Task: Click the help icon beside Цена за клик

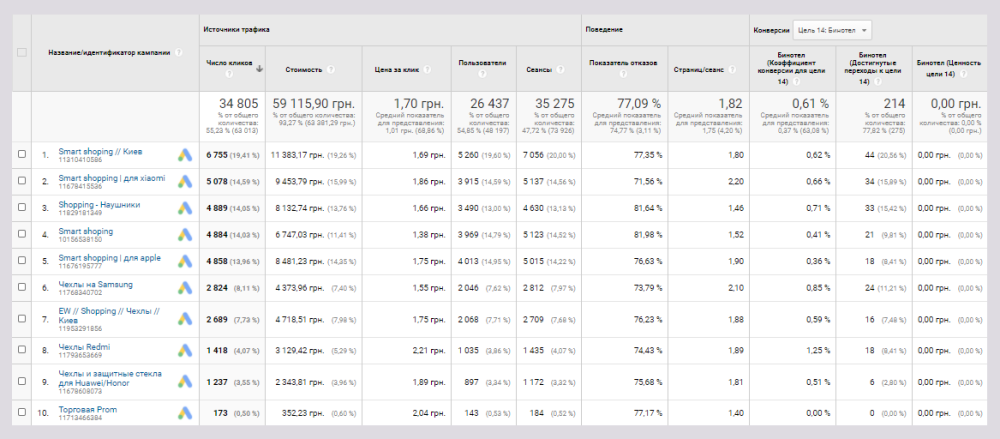Action: [429, 70]
